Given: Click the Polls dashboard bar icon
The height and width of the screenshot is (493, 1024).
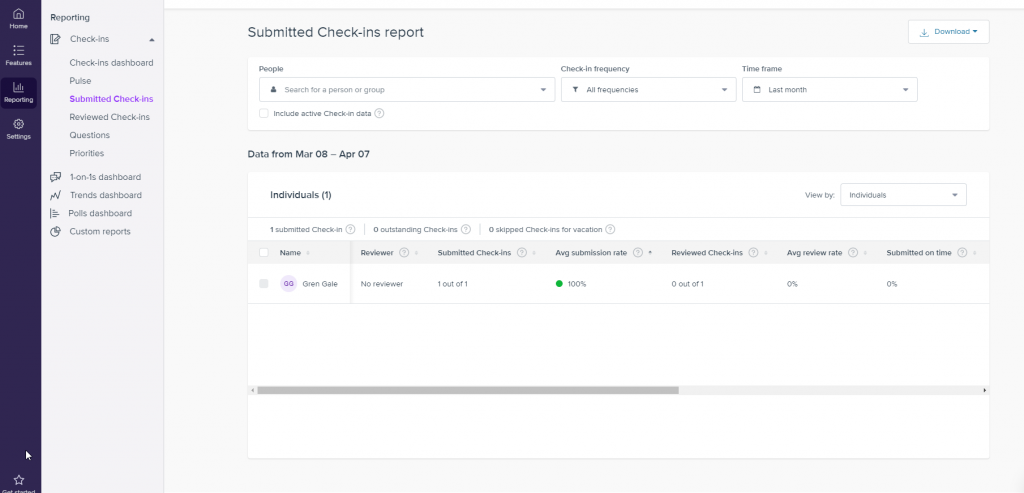Looking at the screenshot, I should [55, 214].
